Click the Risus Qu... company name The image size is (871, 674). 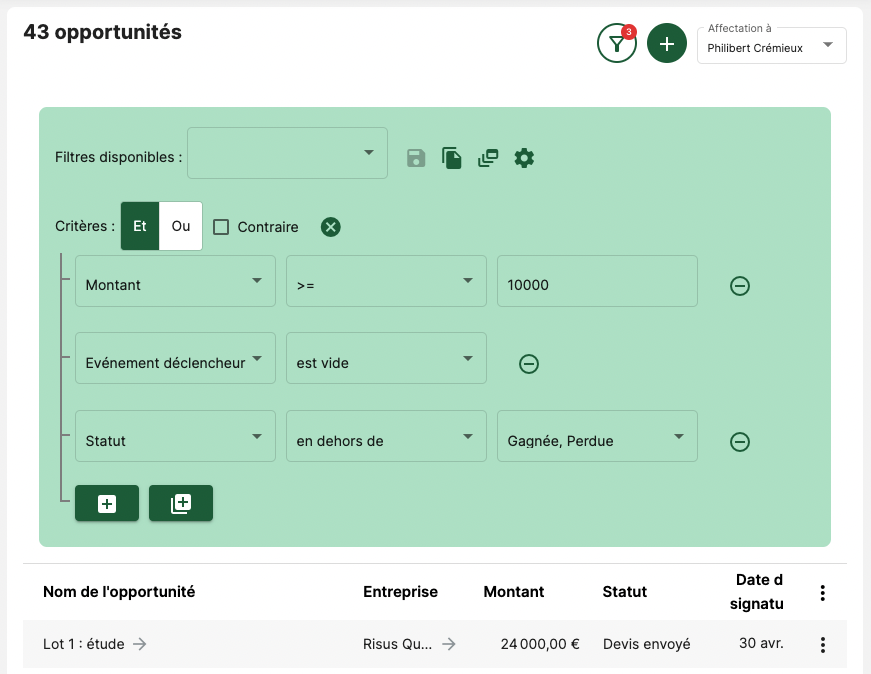click(x=397, y=644)
